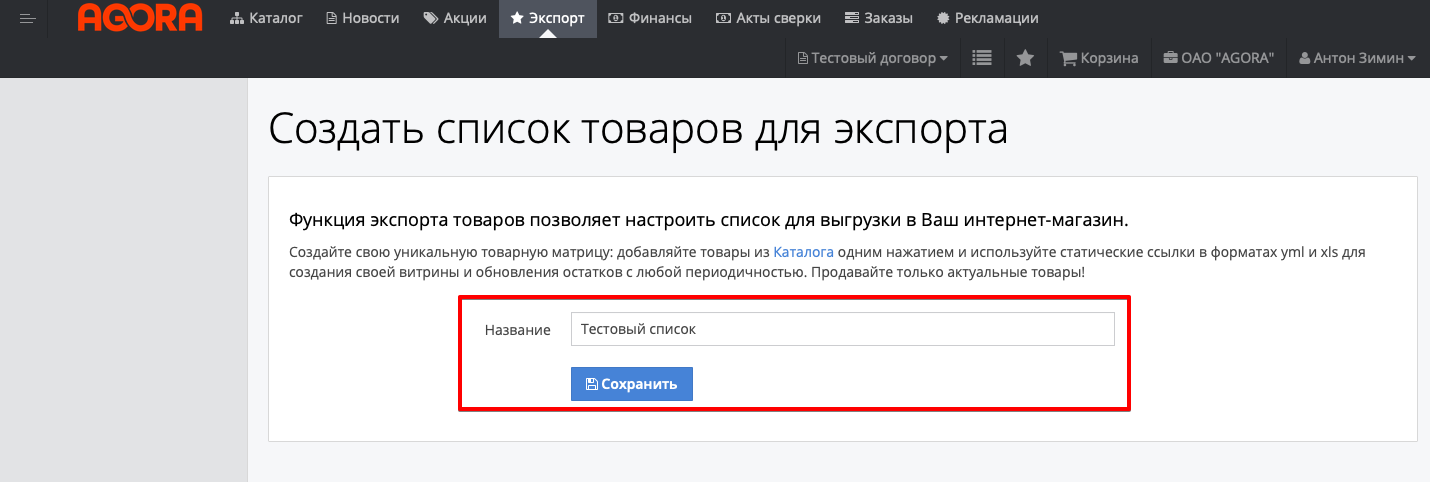The width and height of the screenshot is (1430, 482).
Task: Select the Экспорт tab
Action: [547, 18]
